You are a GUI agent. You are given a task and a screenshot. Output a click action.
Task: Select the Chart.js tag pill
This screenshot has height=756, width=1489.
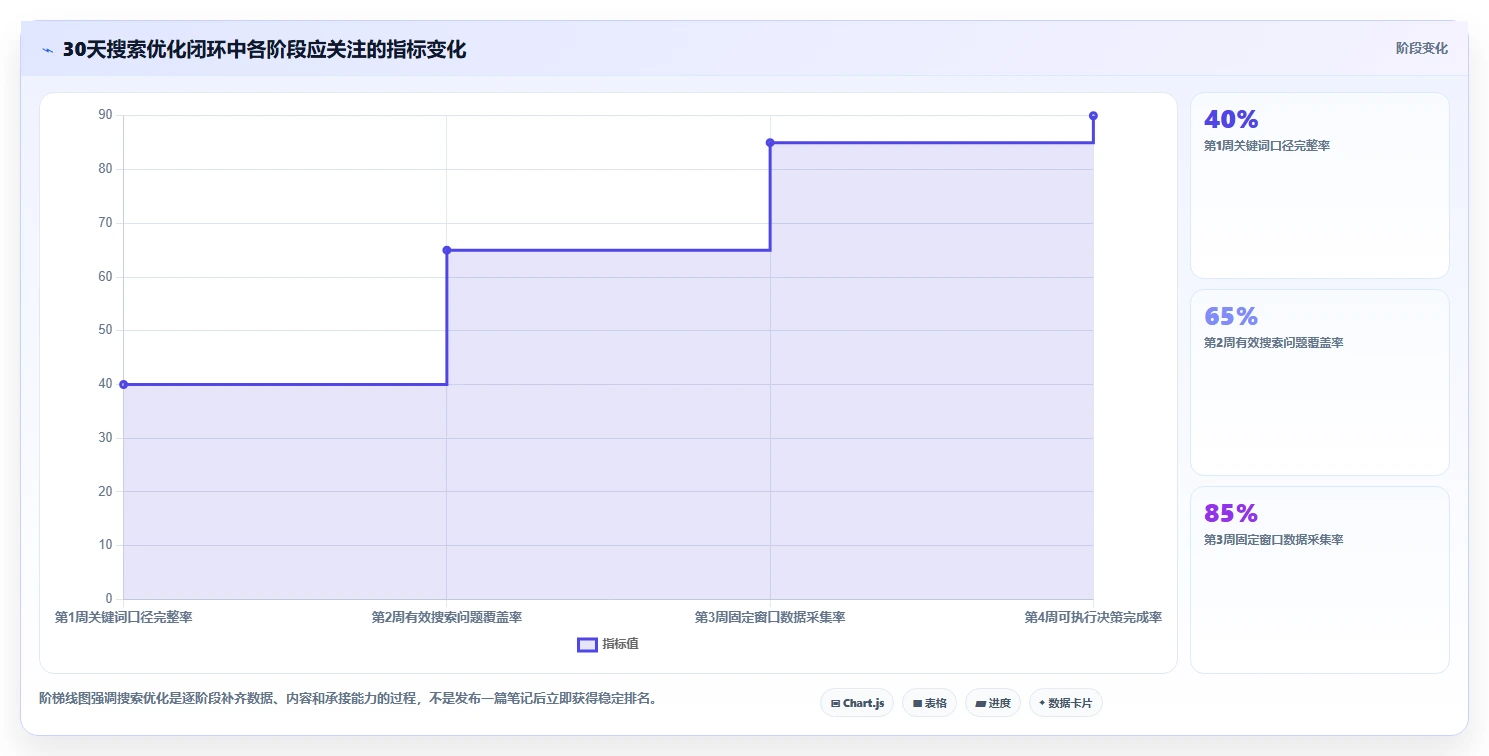[857, 703]
